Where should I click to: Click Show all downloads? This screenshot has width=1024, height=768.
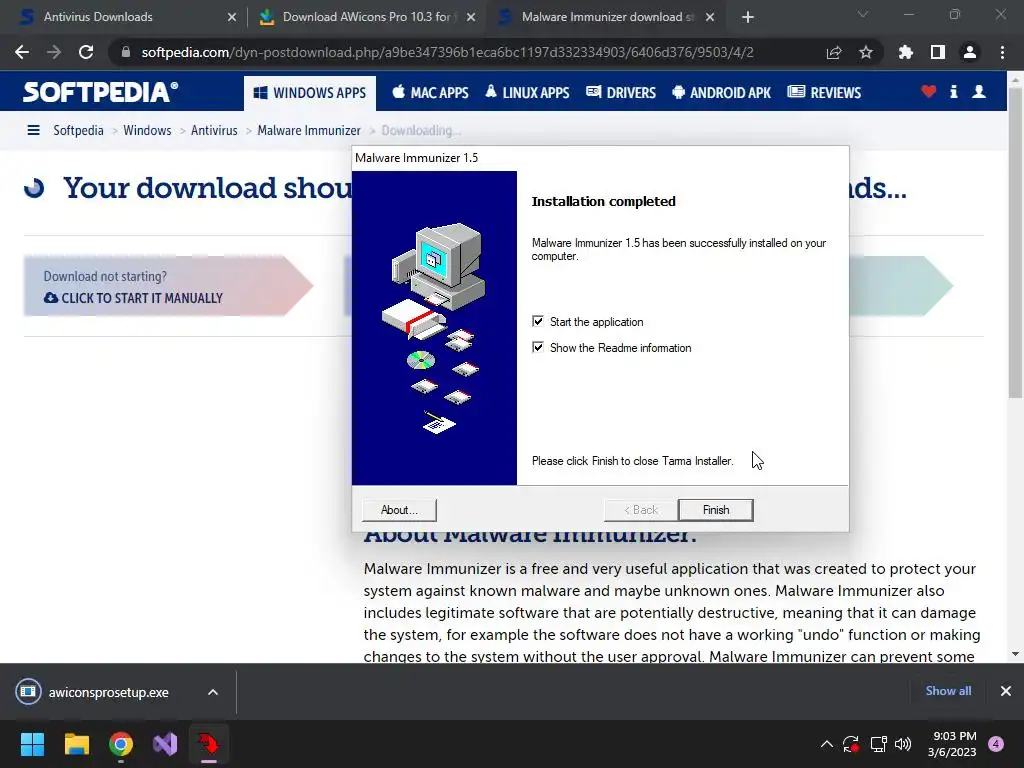point(948,691)
